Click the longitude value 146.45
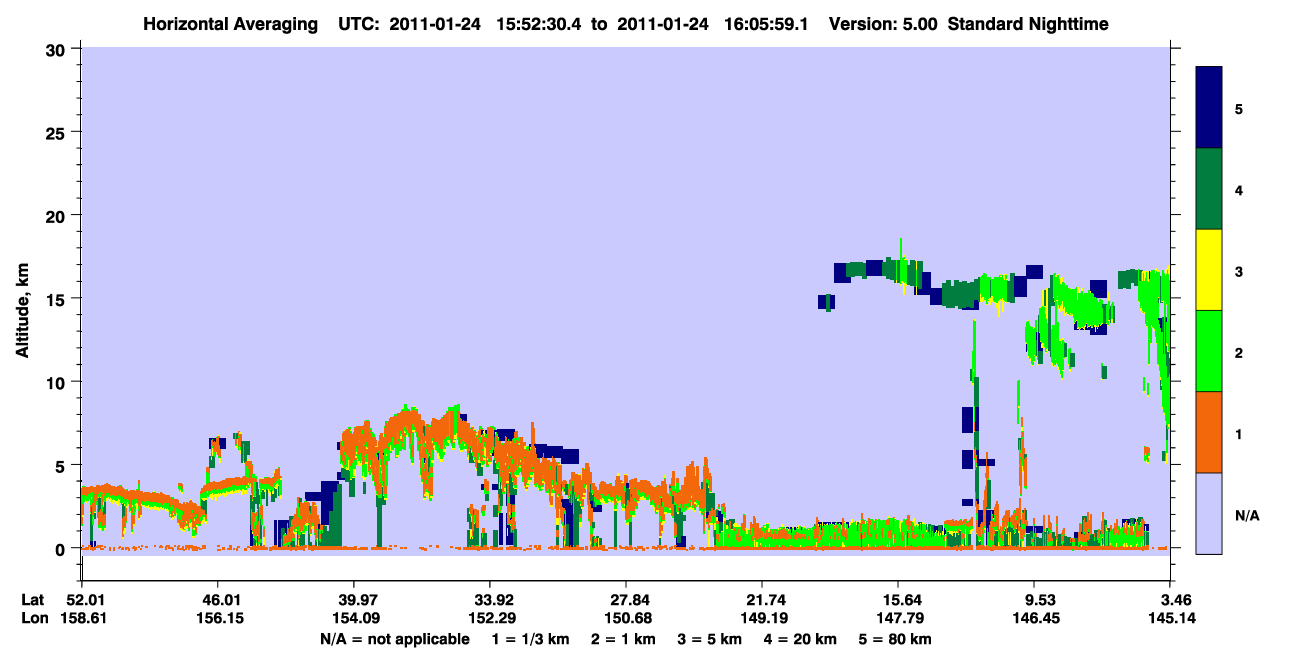Image resolution: width=1300 pixels, height=667 pixels. click(1034, 618)
